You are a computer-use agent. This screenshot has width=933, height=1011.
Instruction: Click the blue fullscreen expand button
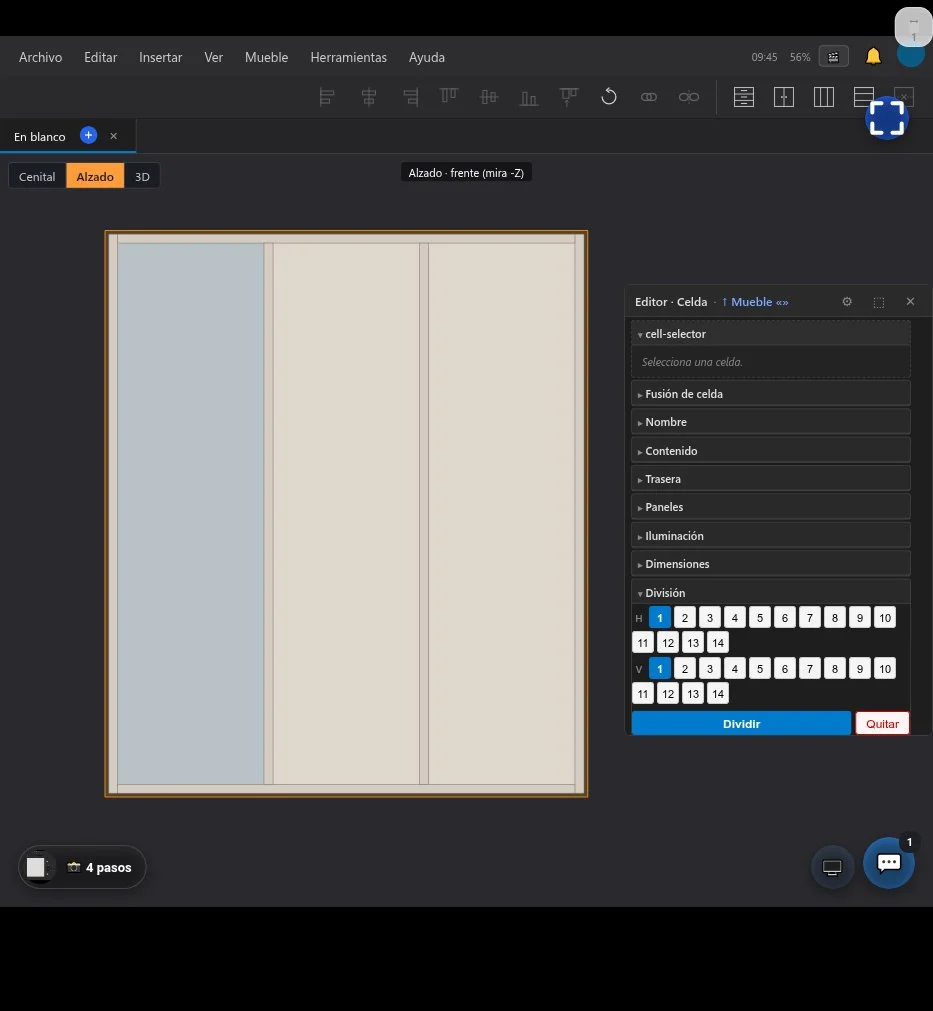(x=887, y=118)
